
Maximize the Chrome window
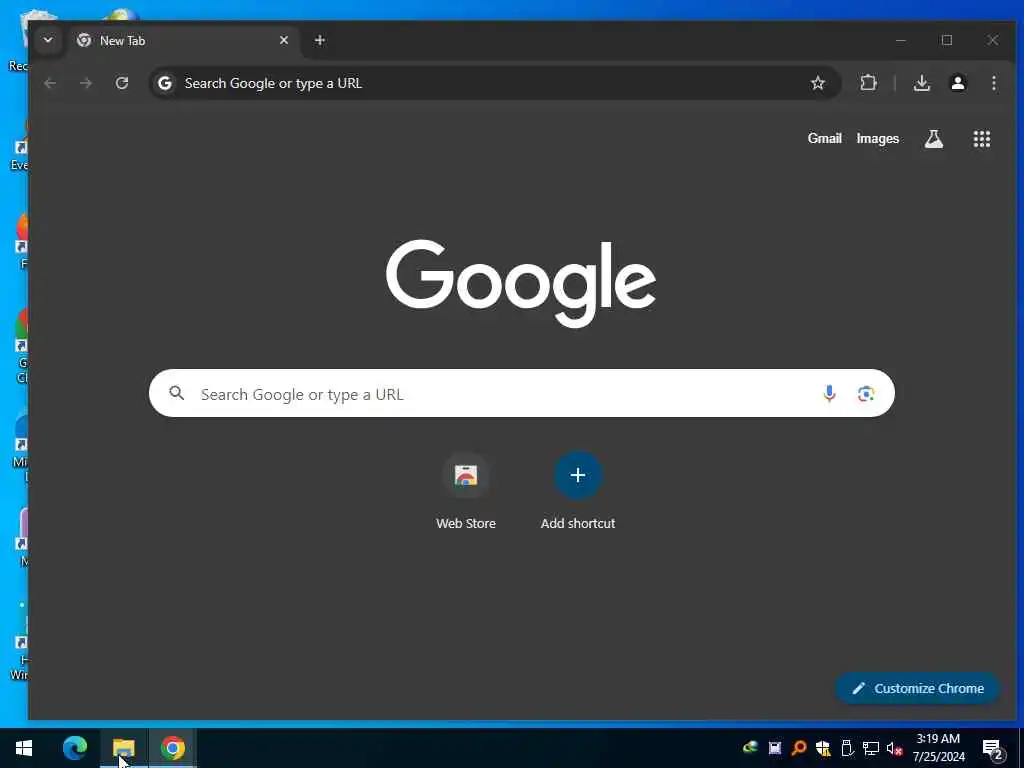click(947, 40)
